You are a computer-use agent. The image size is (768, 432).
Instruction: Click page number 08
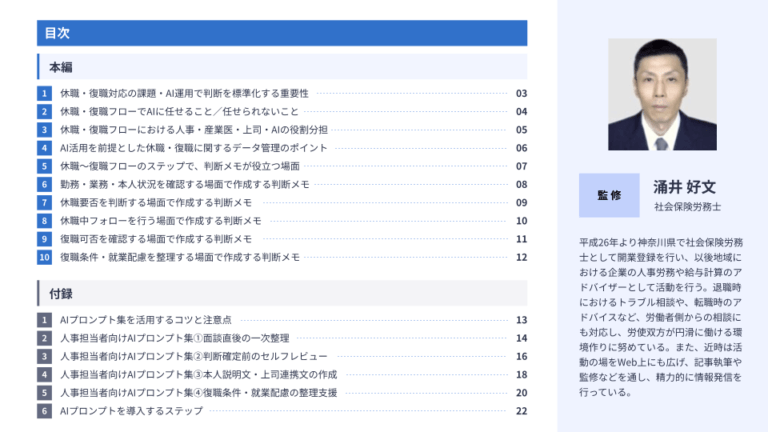[521, 184]
